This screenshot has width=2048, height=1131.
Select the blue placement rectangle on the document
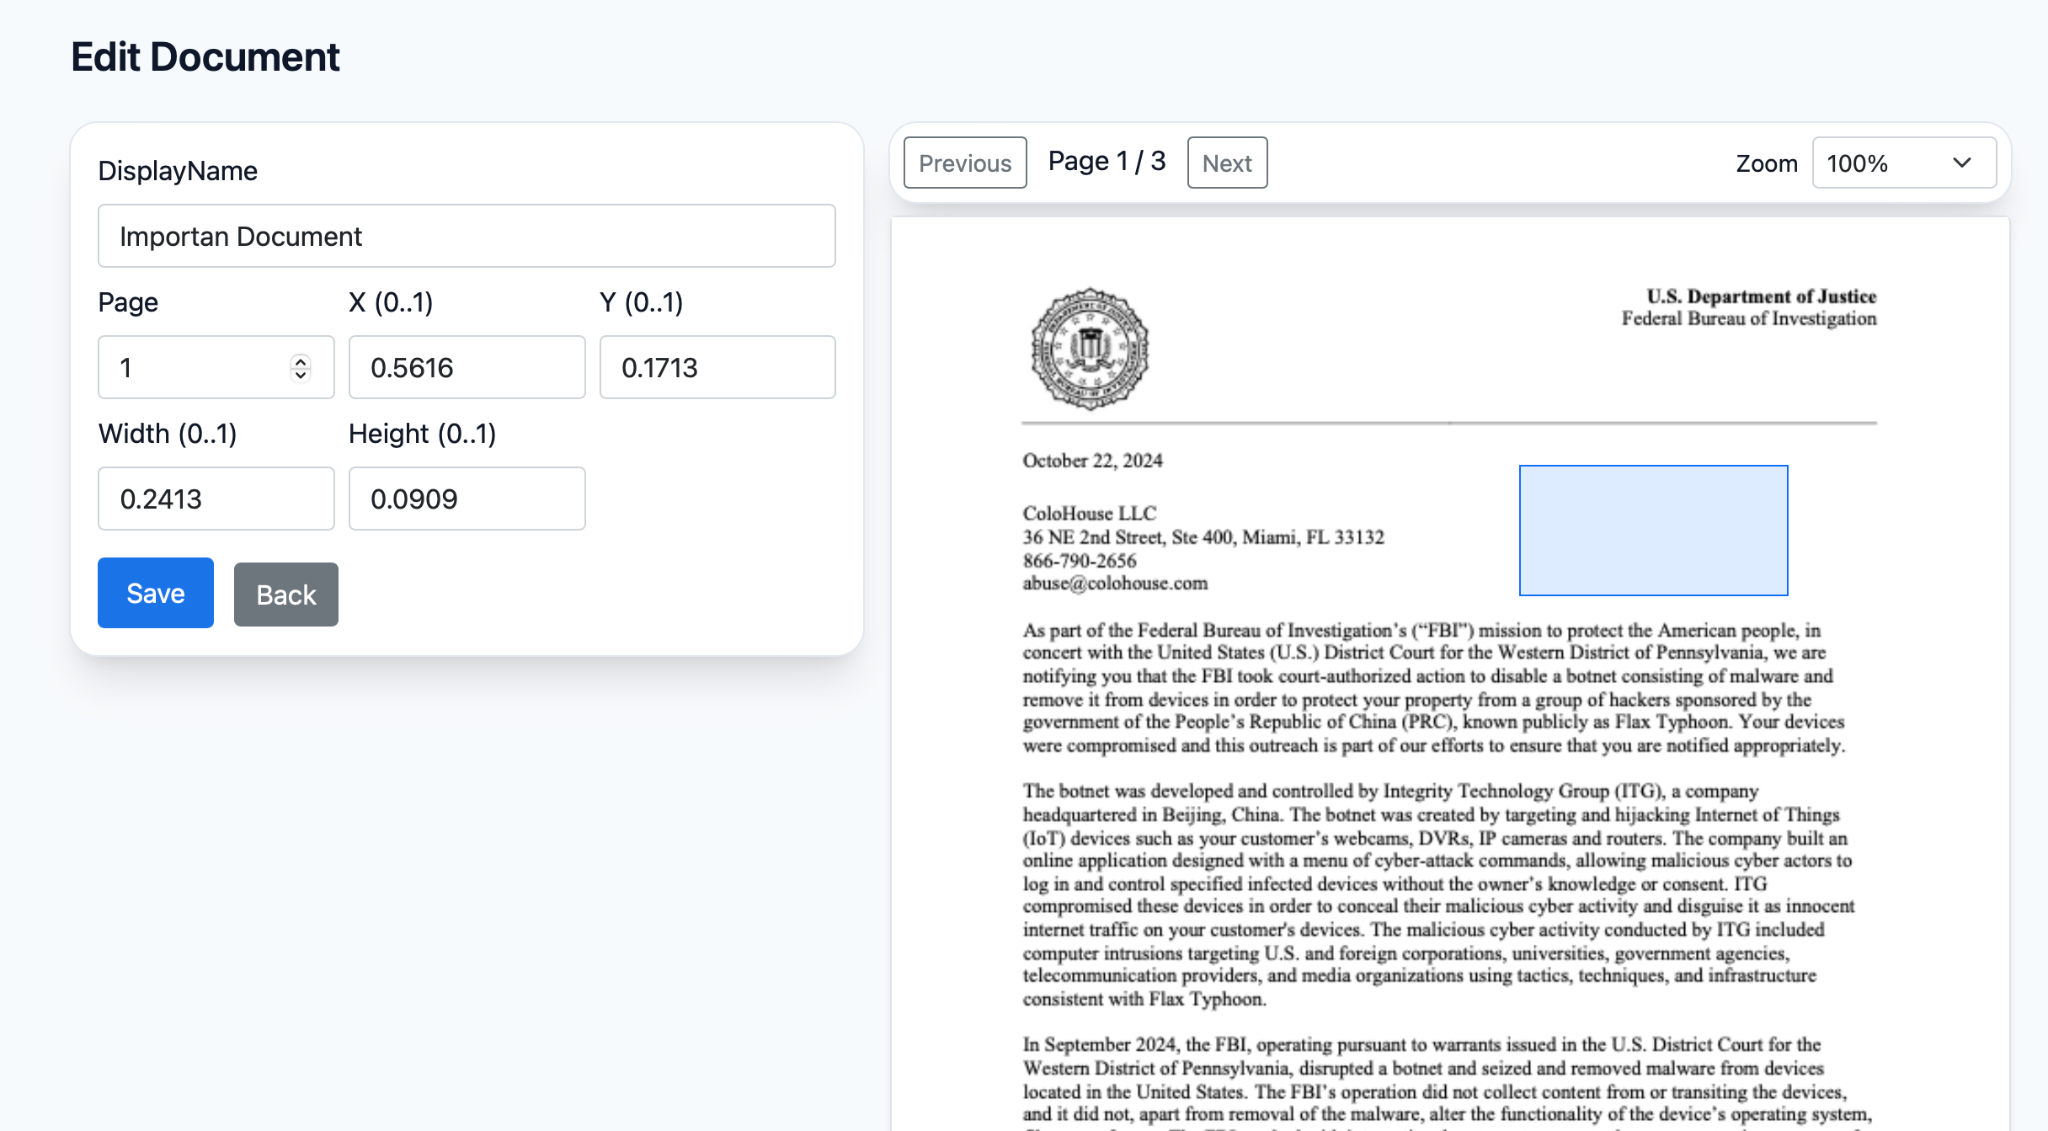click(1653, 530)
